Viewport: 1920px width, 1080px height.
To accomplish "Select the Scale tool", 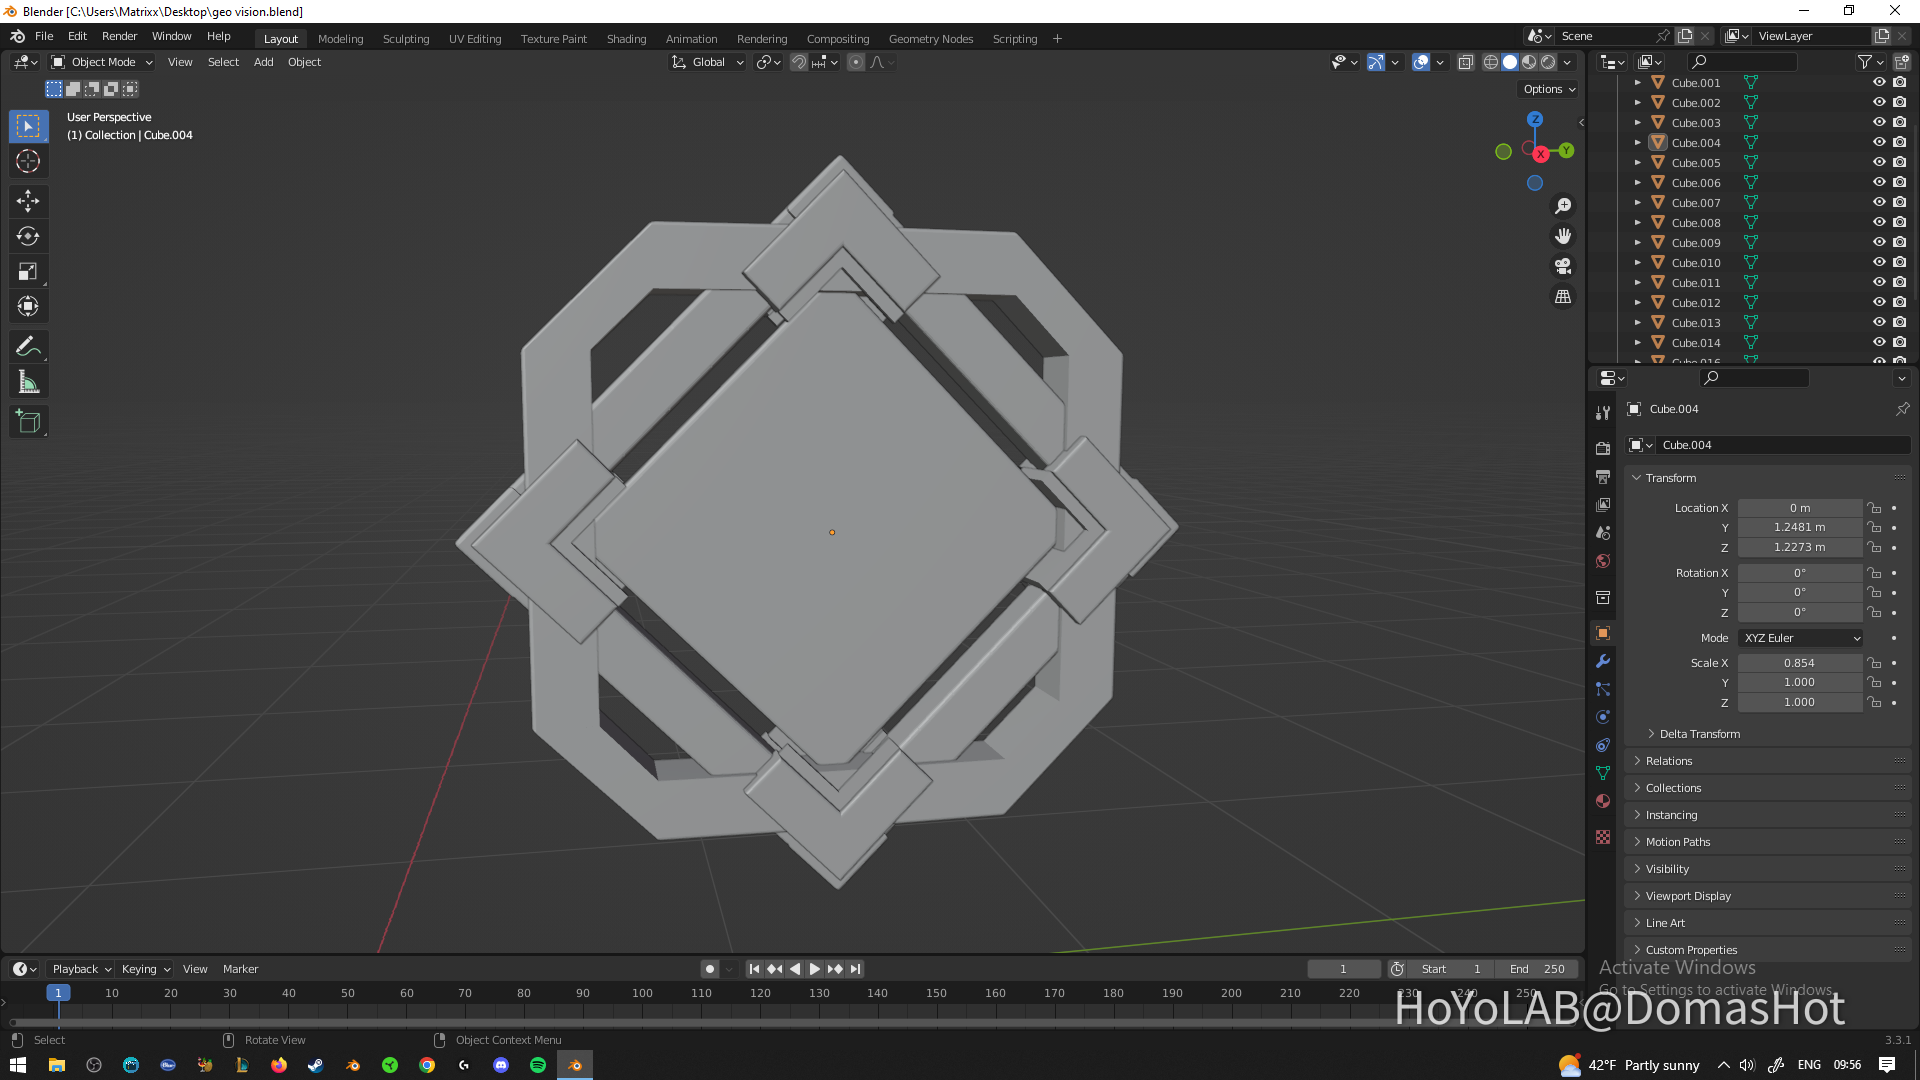I will coord(28,271).
